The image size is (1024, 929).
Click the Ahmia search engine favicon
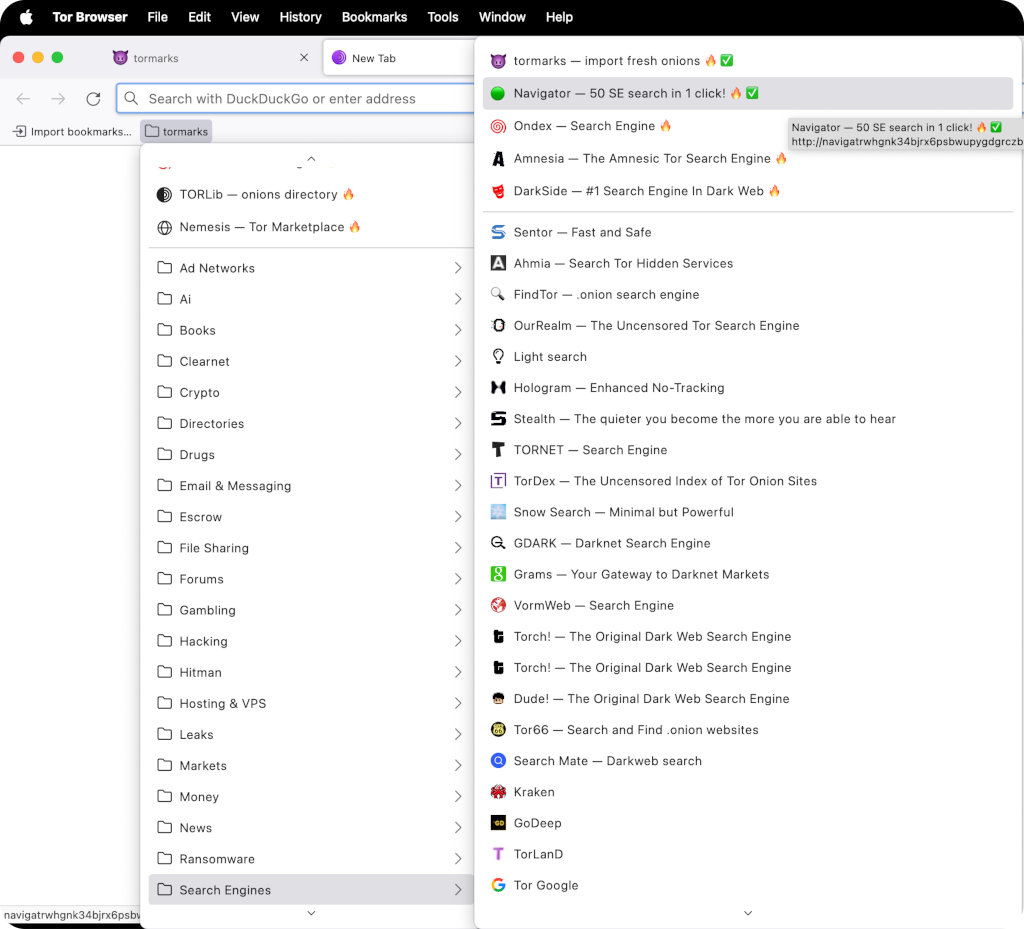pyautogui.click(x=498, y=263)
